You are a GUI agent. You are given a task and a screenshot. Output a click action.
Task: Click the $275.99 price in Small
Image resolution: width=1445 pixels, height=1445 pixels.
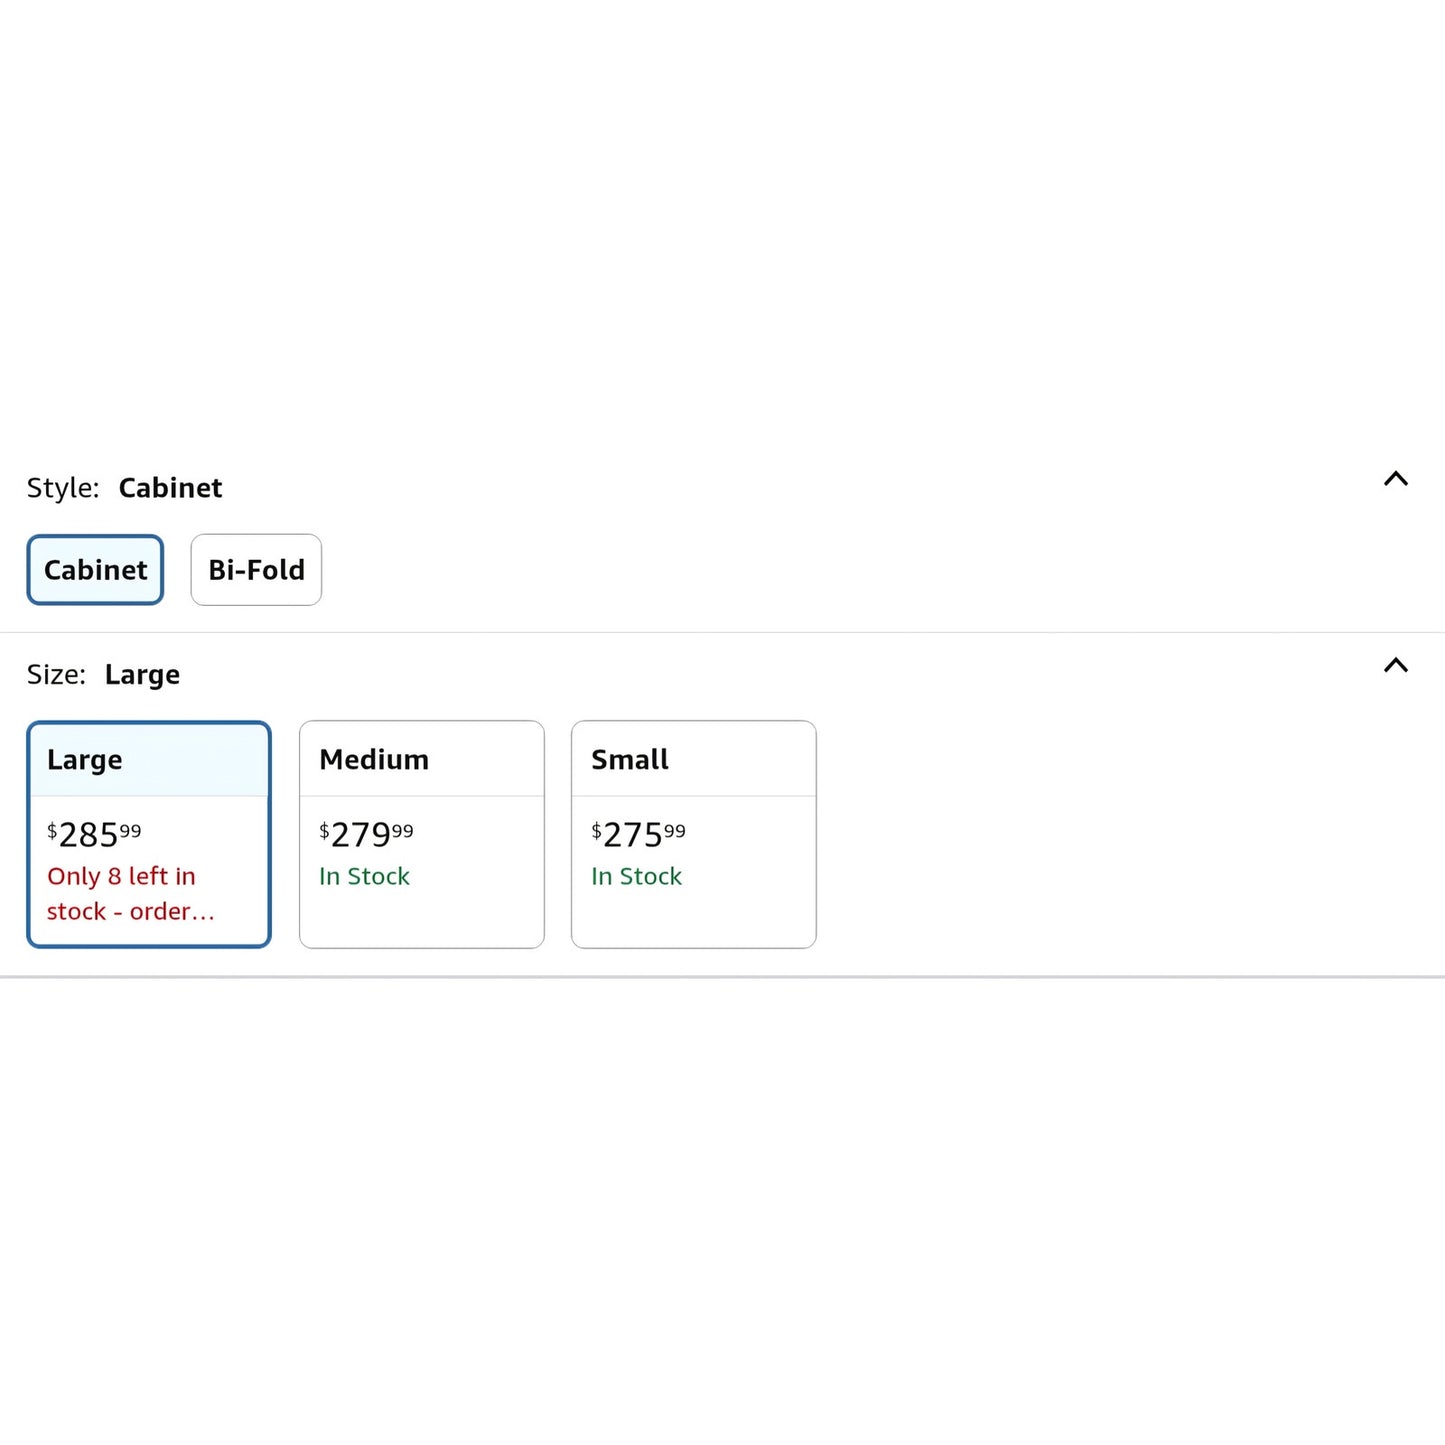click(638, 834)
